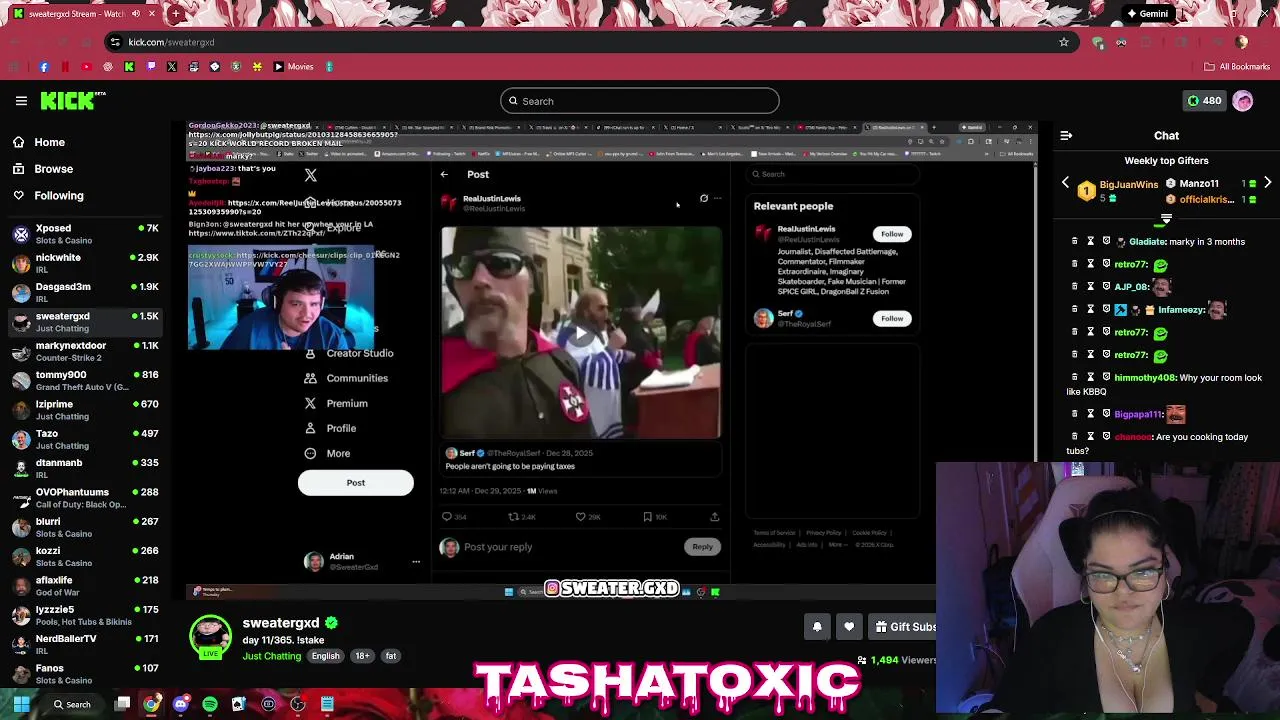
Task: Click BigJuanWins top gifter name
Action: point(1129,184)
